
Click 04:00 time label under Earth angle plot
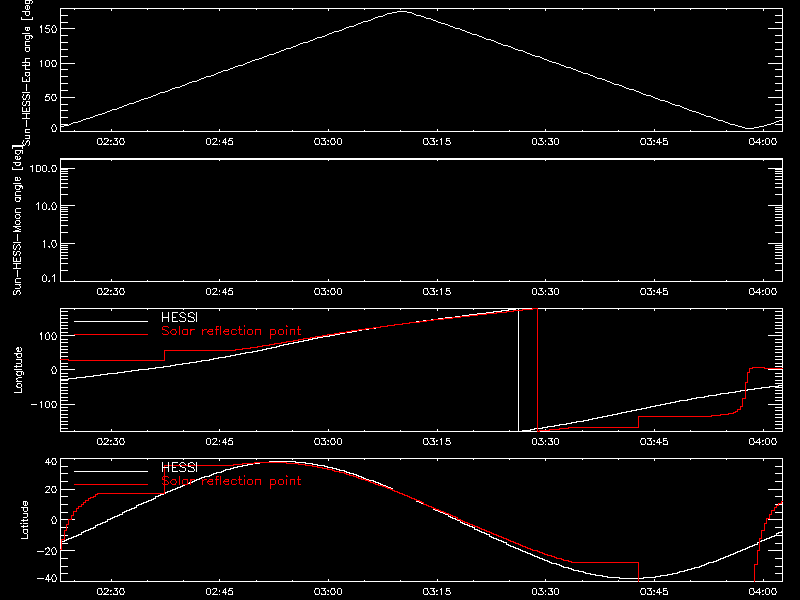pyautogui.click(x=763, y=142)
